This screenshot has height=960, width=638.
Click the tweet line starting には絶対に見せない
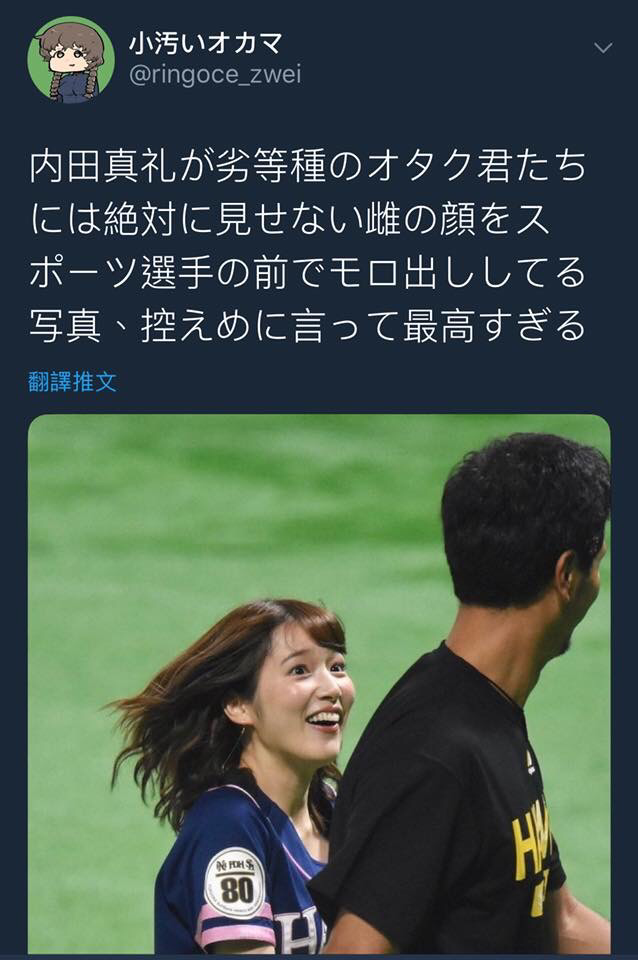[289, 219]
